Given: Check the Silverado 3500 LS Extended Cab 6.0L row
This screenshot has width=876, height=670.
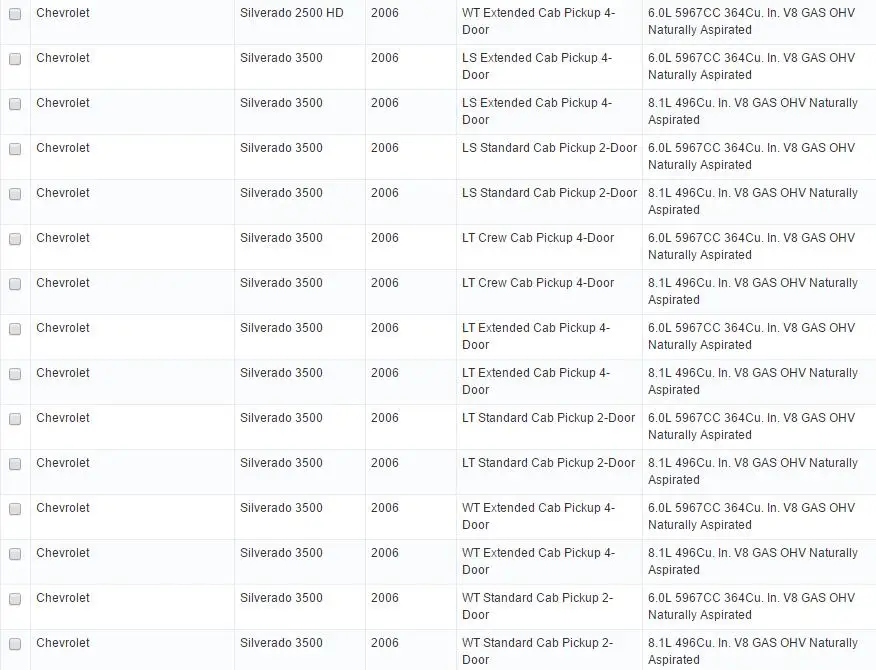Looking at the screenshot, I should (15, 59).
